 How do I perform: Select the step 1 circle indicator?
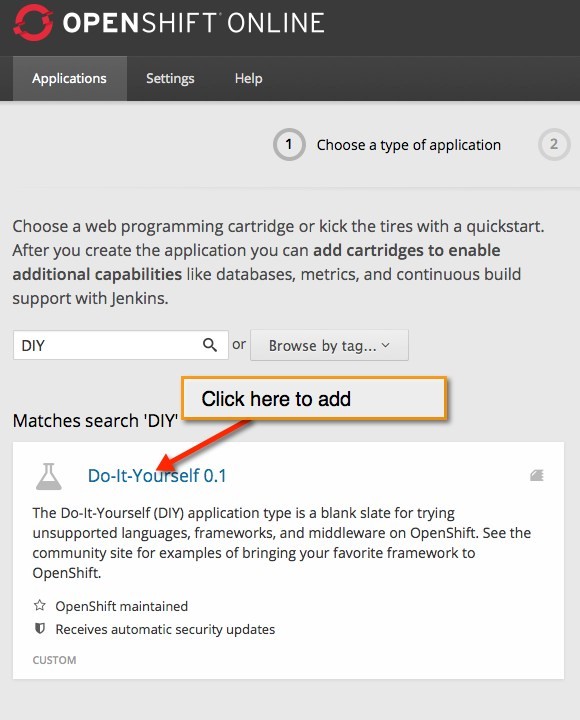289,145
